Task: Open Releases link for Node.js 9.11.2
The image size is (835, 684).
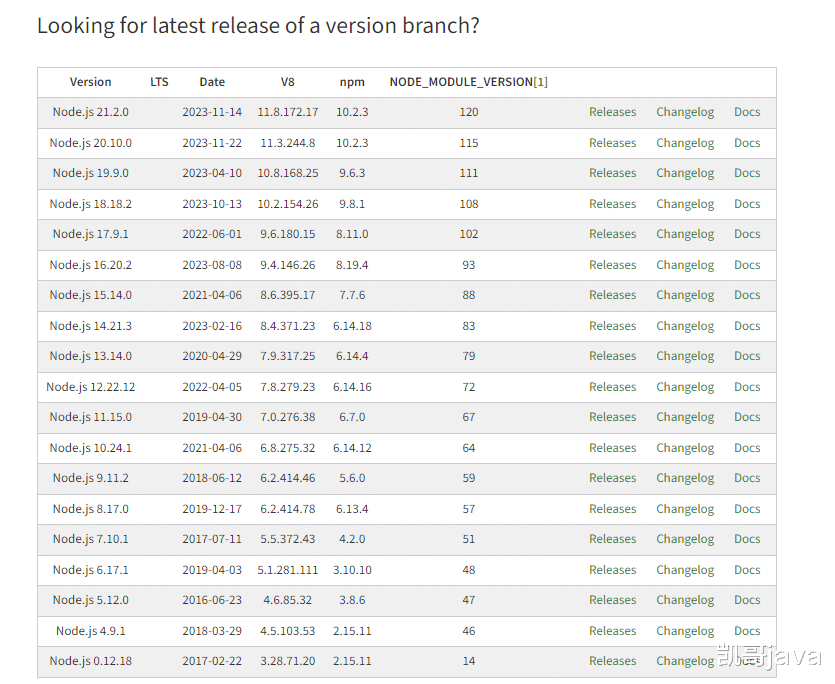Action: click(612, 478)
